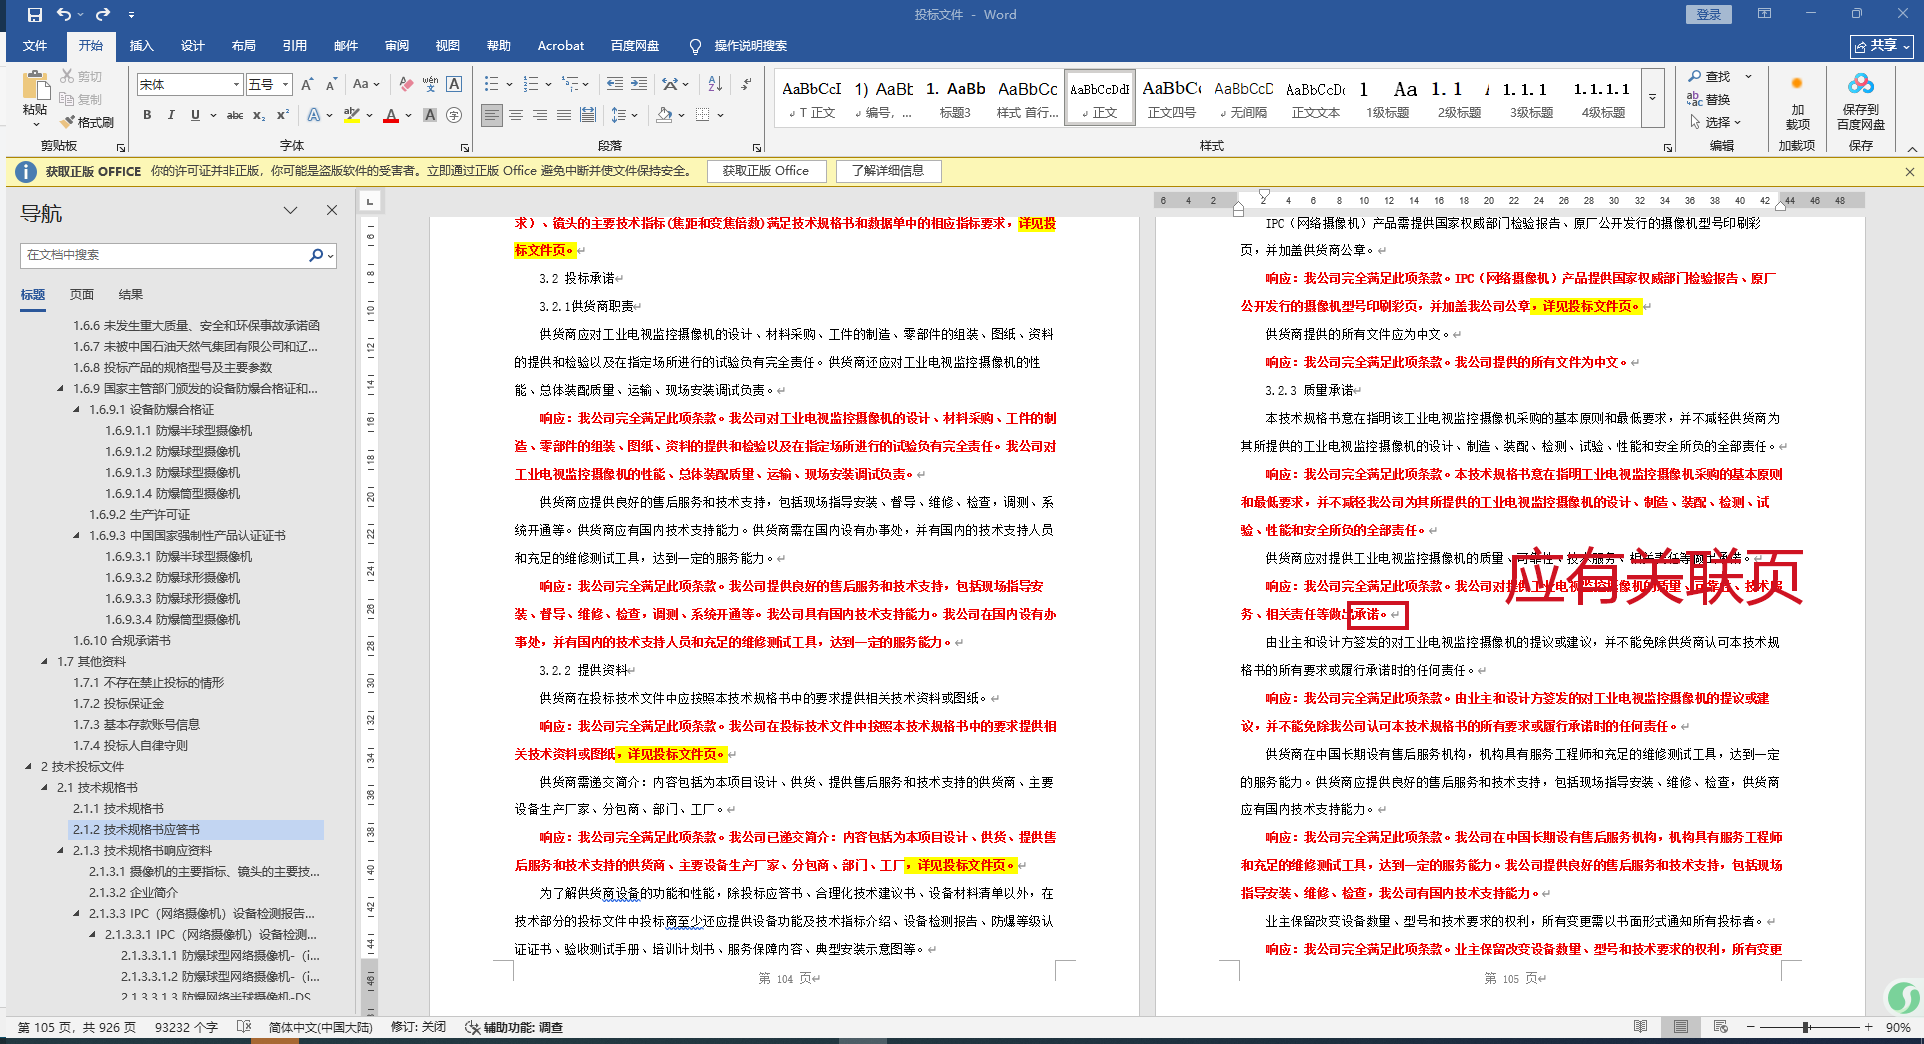Click the 获取正版 Office button

point(766,171)
